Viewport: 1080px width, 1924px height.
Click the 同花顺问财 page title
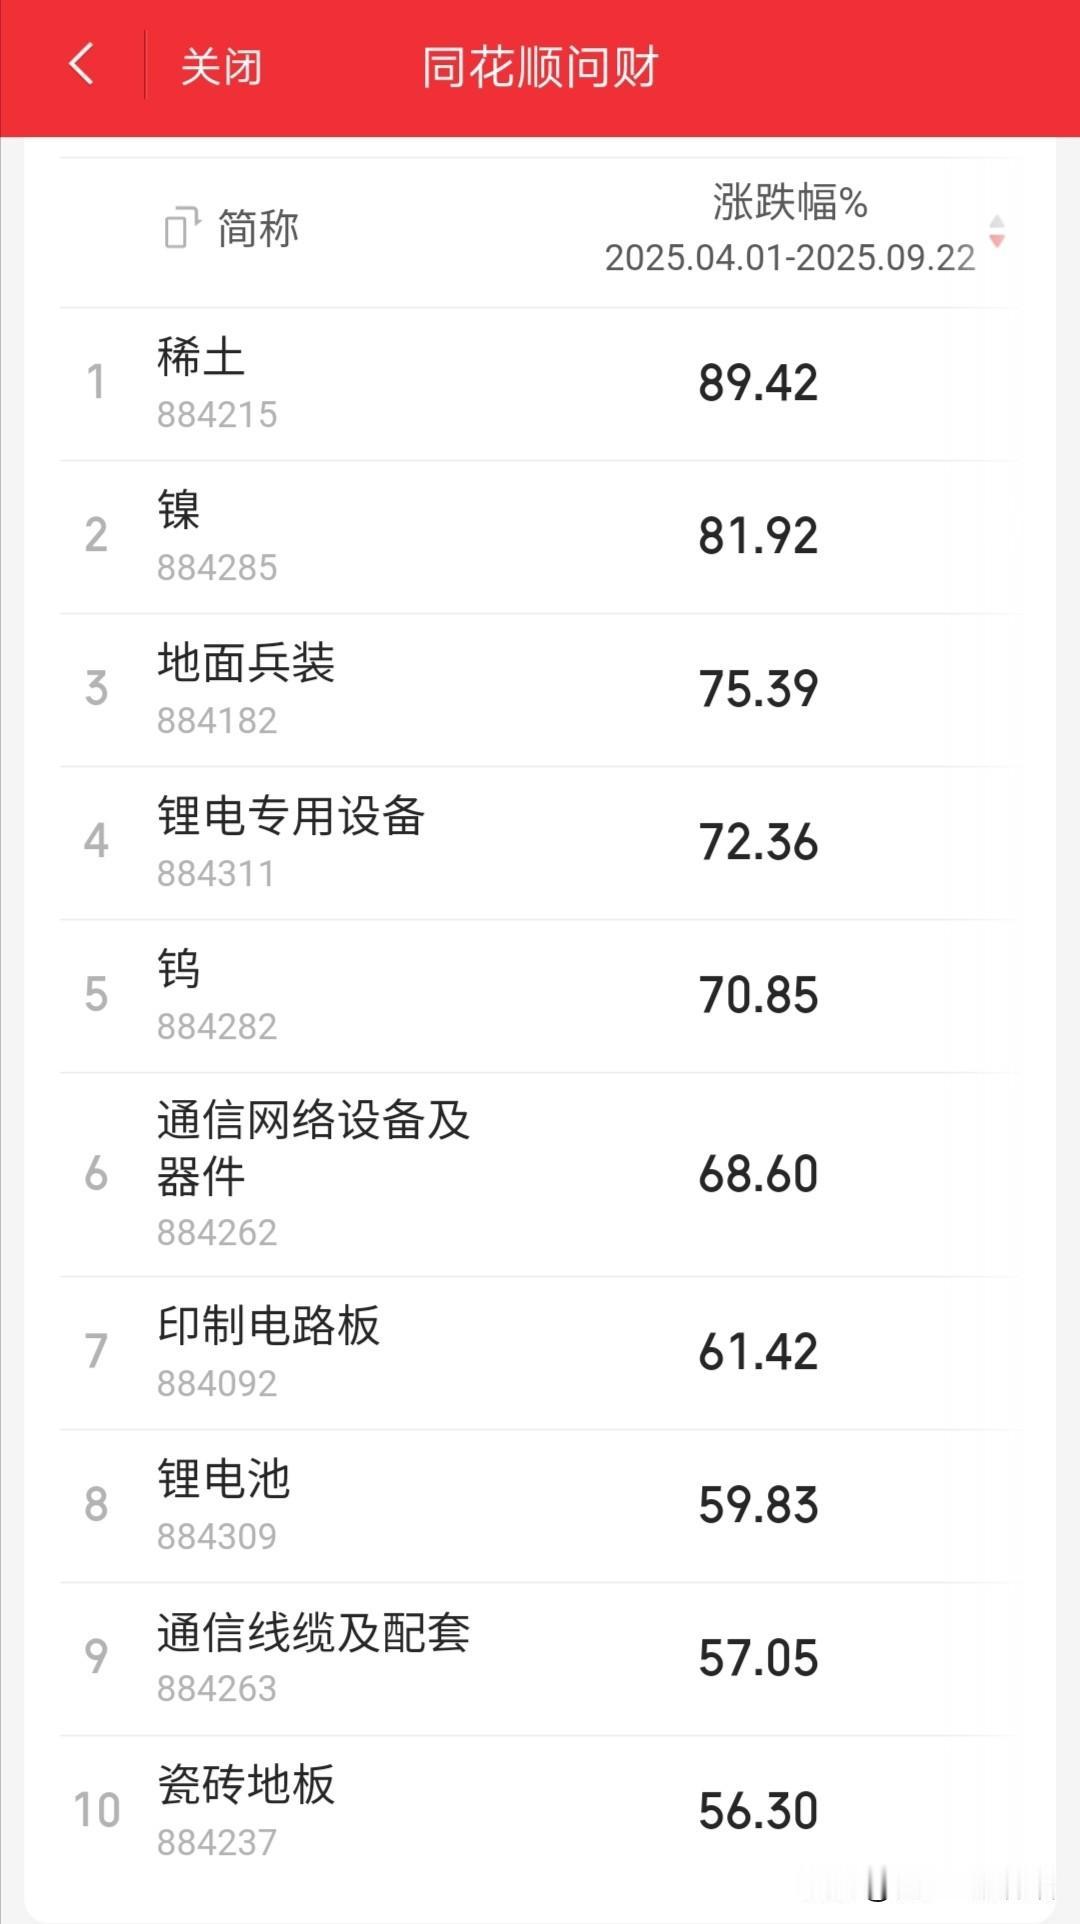[x=540, y=67]
